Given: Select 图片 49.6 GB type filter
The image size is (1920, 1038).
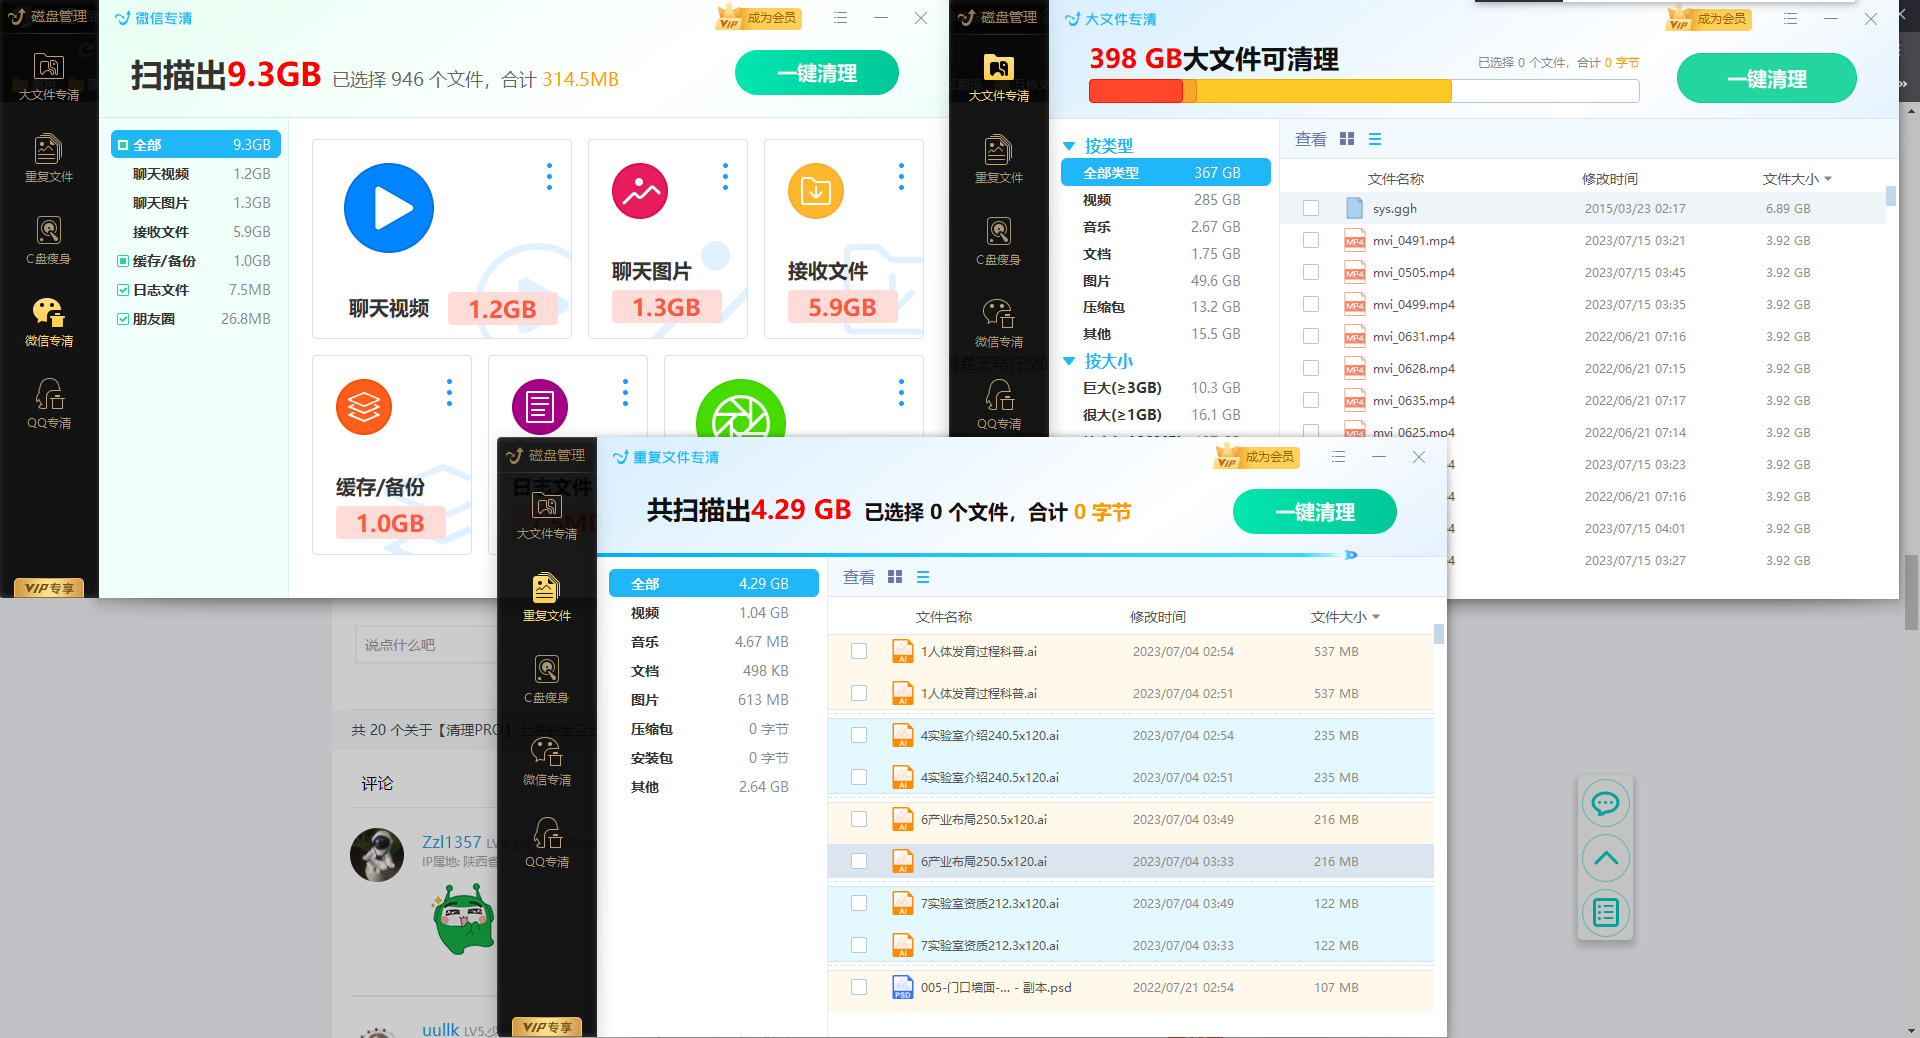Looking at the screenshot, I should (1166, 281).
